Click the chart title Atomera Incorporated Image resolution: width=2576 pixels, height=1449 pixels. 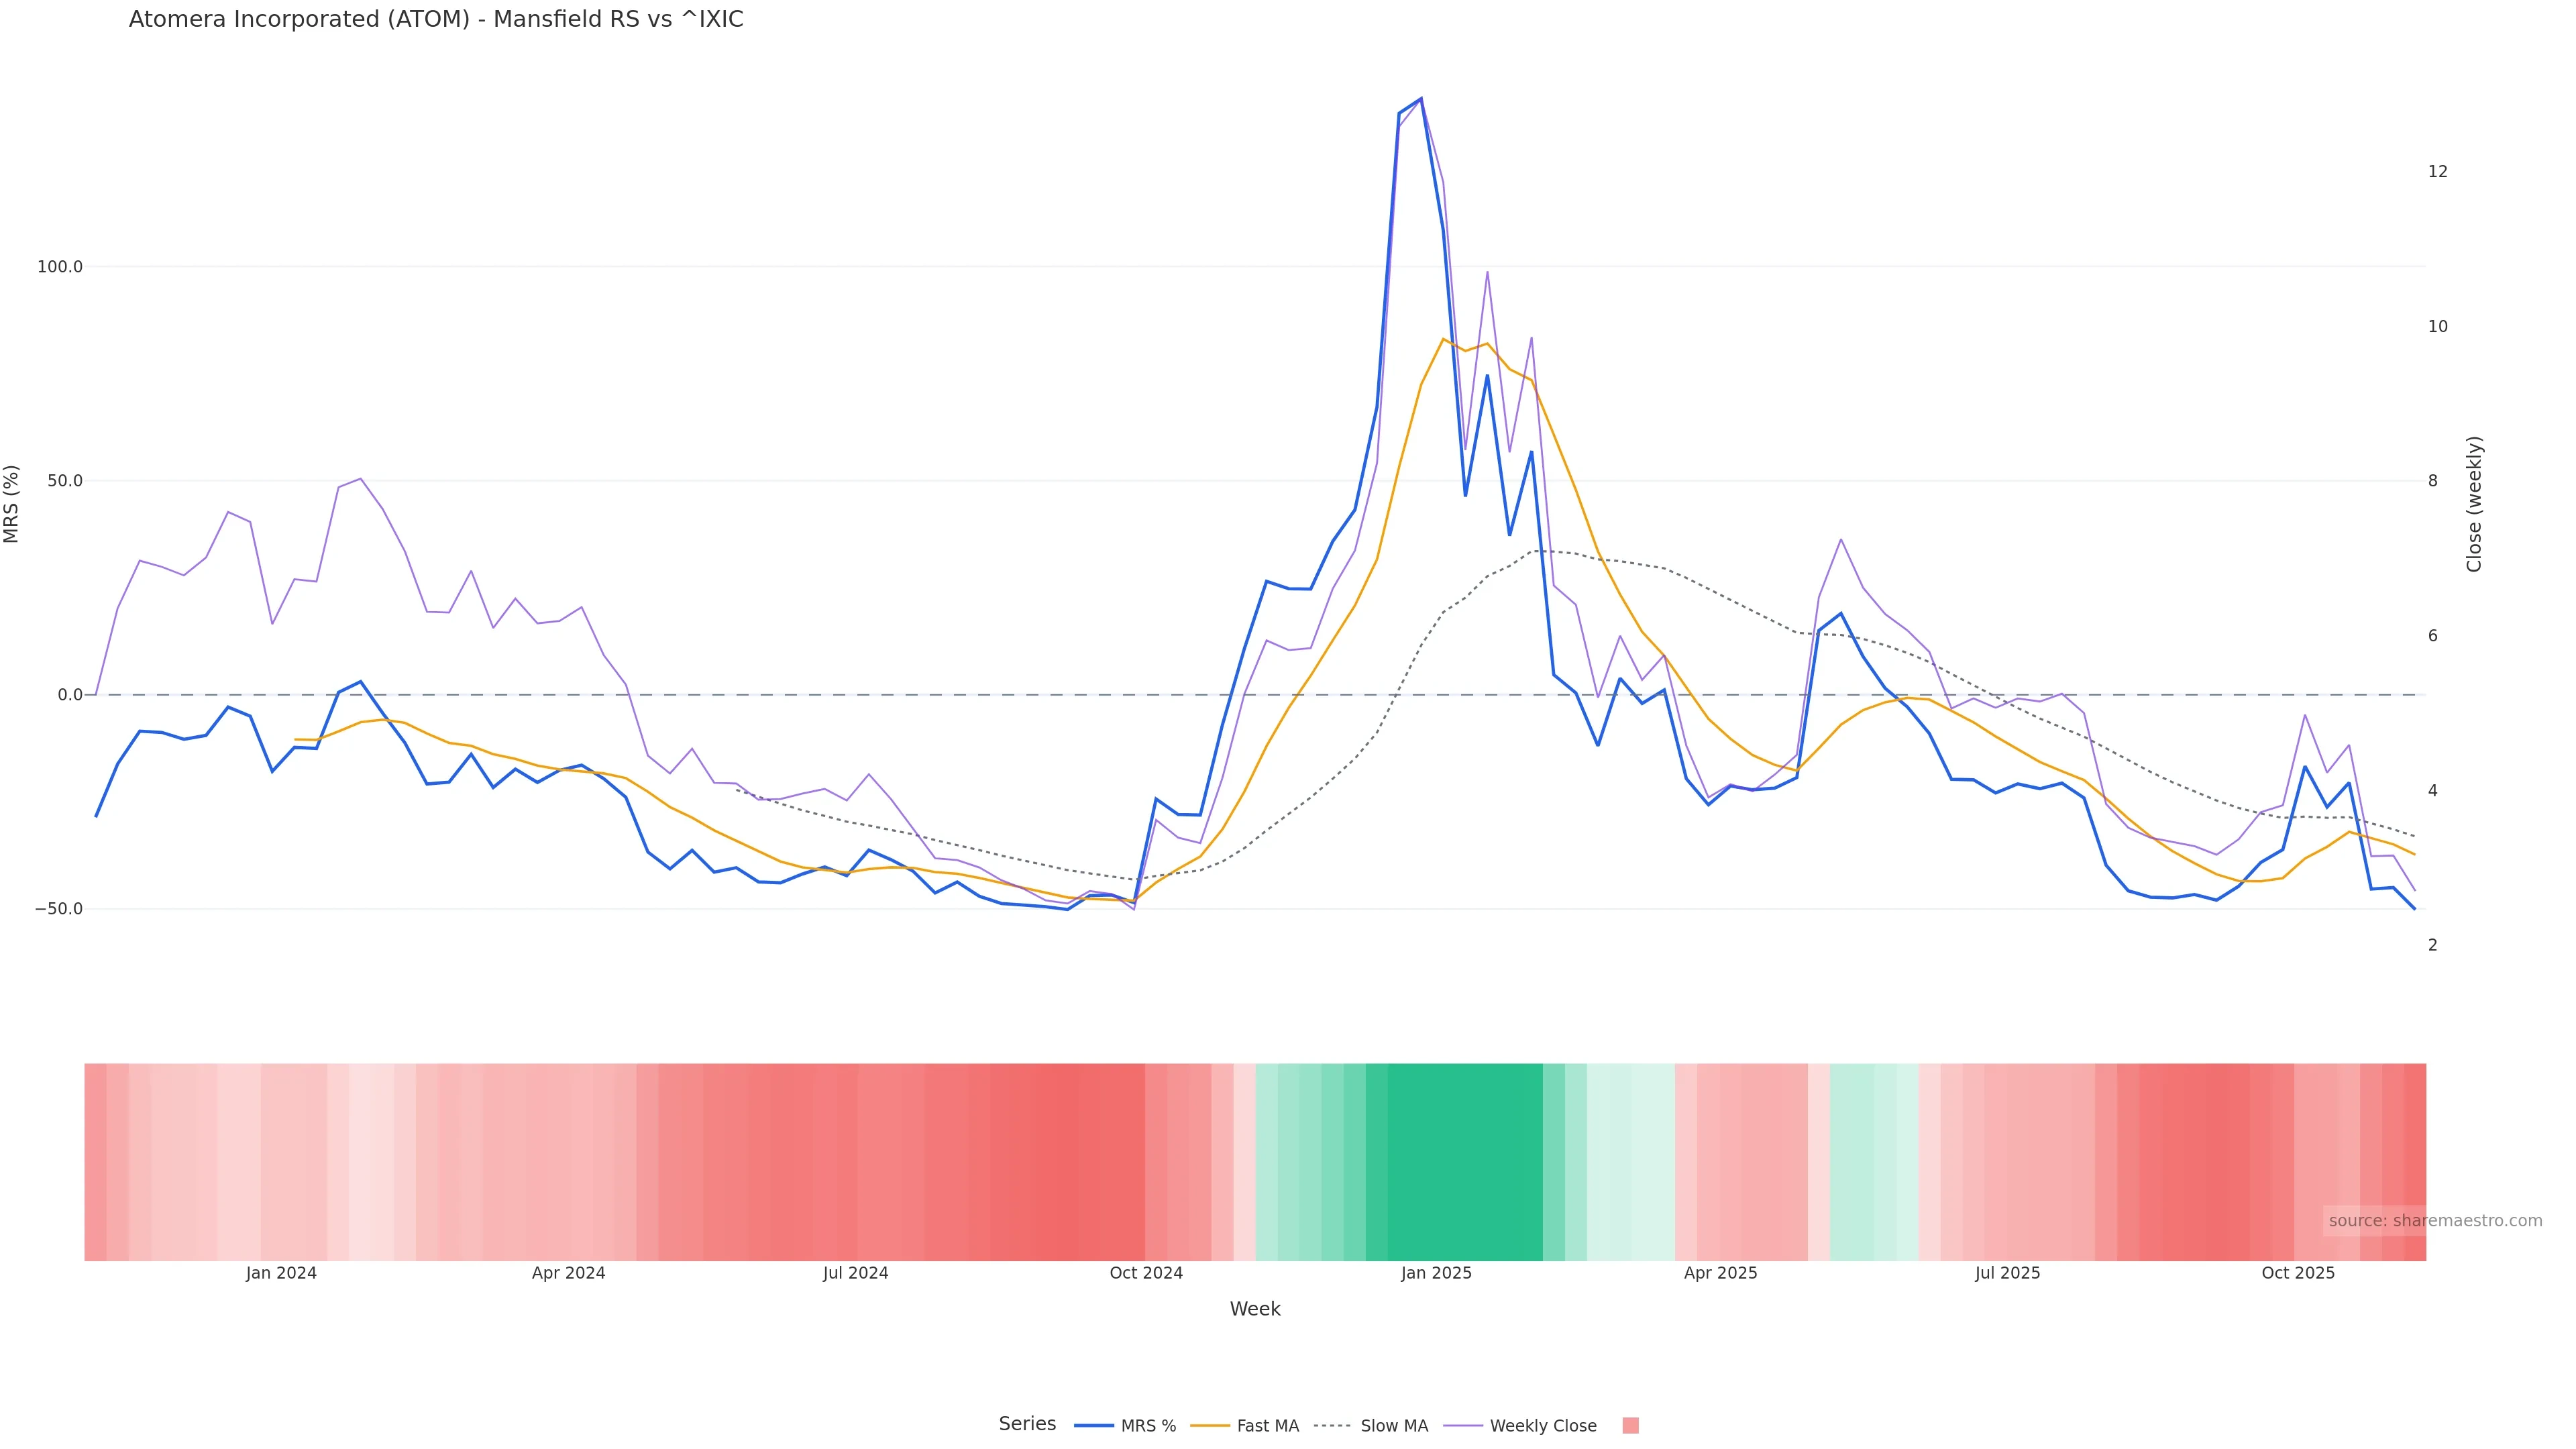click(x=436, y=20)
